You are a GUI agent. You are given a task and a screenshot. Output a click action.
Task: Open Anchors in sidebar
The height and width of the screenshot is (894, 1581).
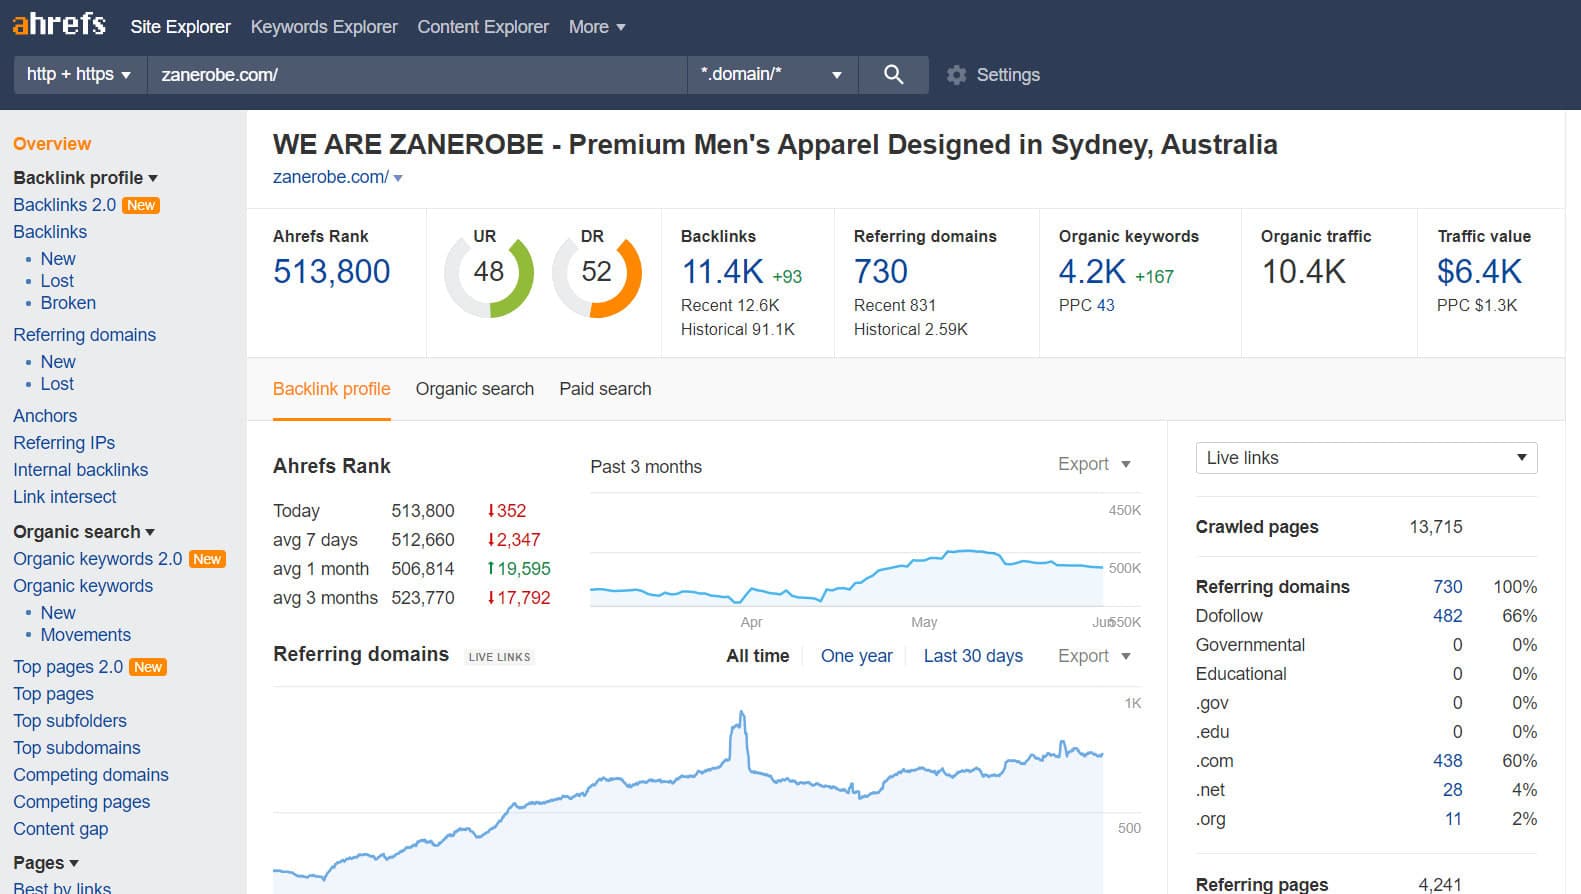45,416
